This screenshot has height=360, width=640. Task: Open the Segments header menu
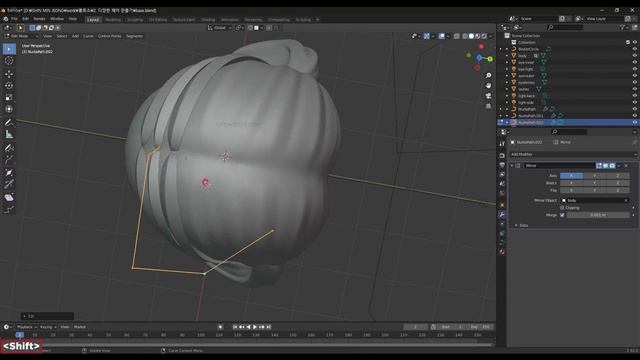tap(134, 36)
